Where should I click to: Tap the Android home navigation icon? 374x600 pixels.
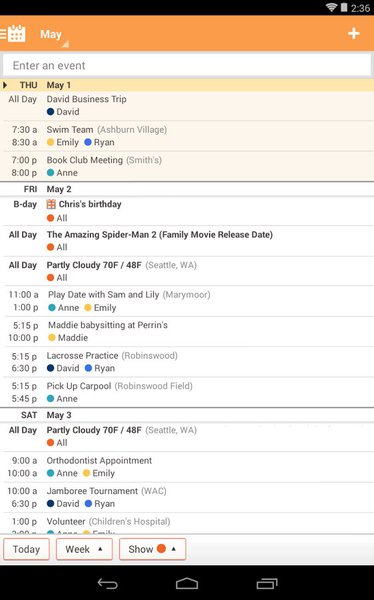(x=187, y=584)
